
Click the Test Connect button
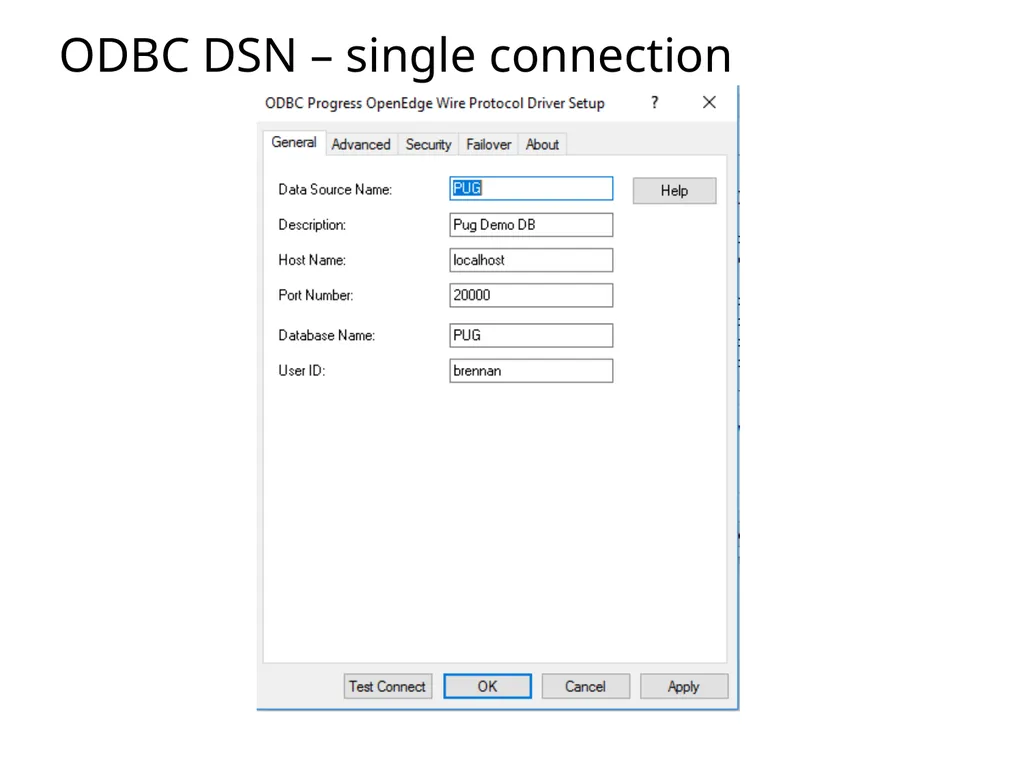click(x=387, y=686)
